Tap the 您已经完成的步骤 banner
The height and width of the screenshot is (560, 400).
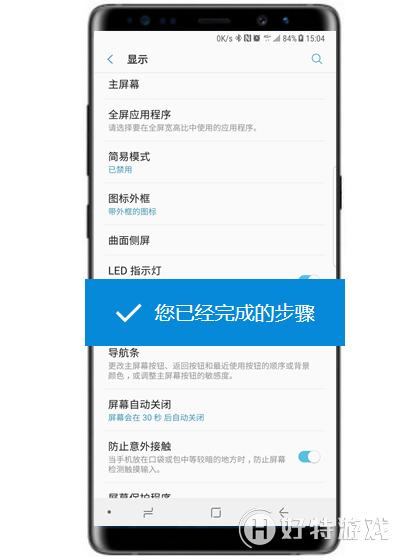point(215,312)
